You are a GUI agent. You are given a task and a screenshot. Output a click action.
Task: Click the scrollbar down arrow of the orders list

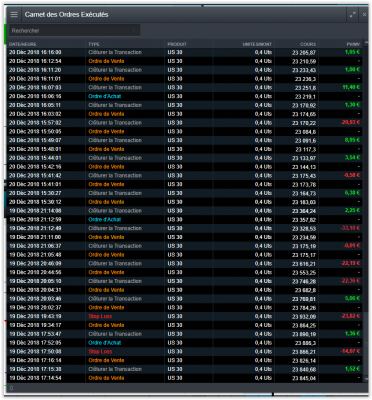[366, 379]
